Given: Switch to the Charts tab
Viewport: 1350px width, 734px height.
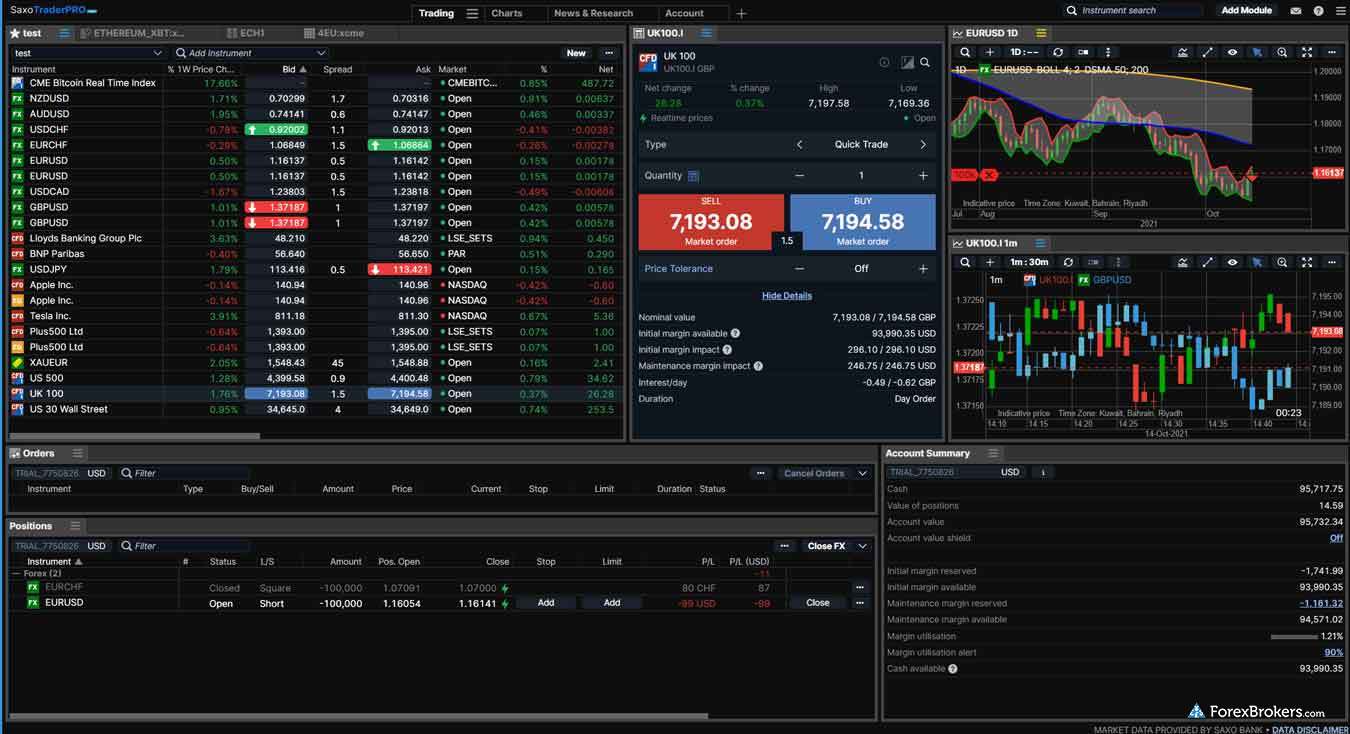Looking at the screenshot, I should tap(506, 13).
